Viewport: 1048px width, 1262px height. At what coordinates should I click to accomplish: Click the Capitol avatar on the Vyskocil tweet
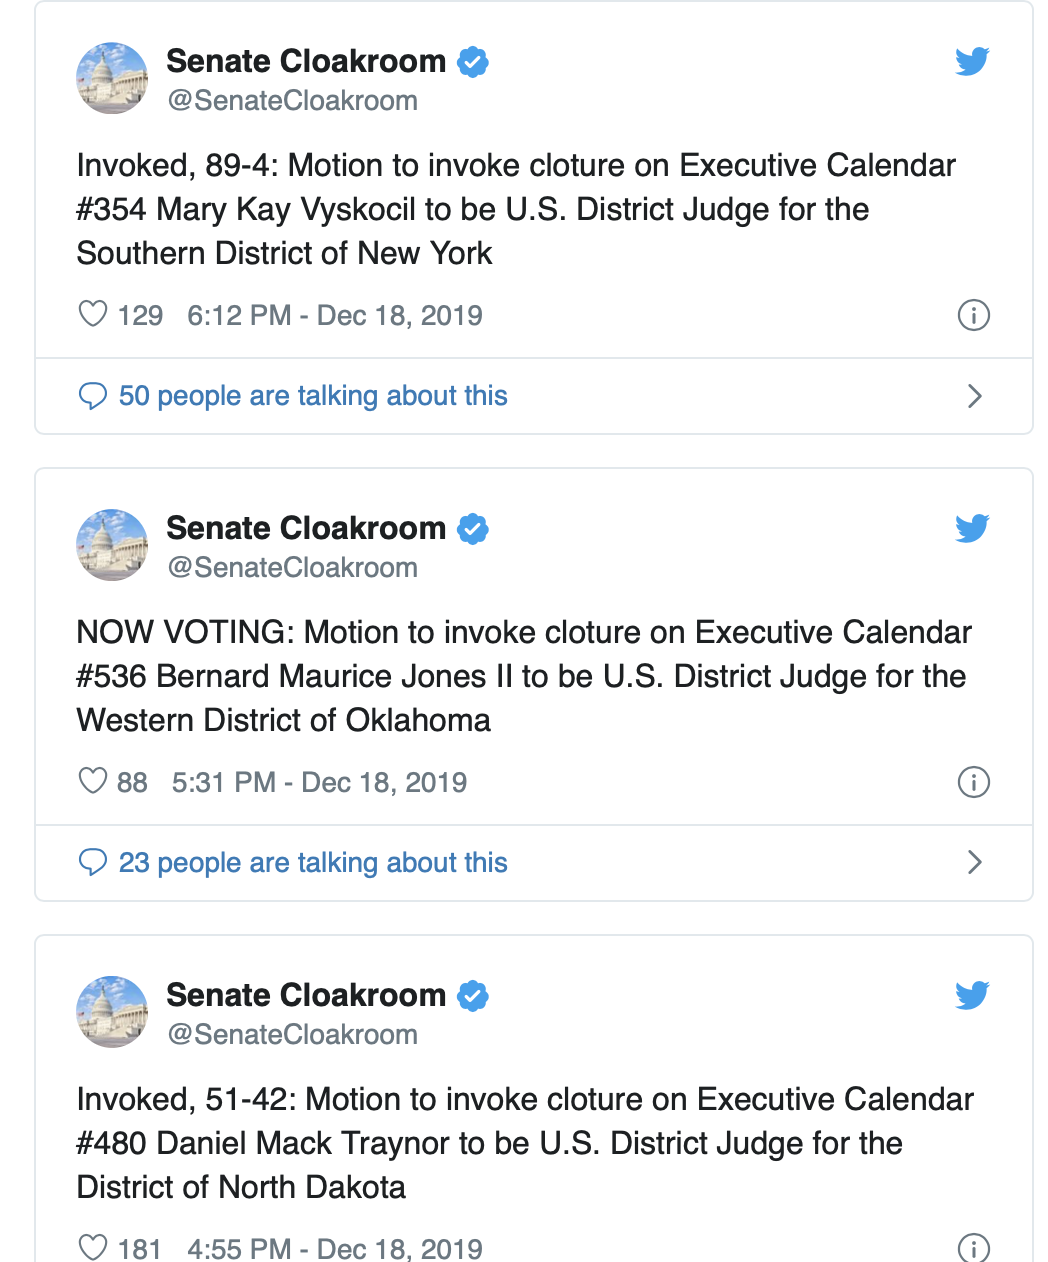coord(112,78)
